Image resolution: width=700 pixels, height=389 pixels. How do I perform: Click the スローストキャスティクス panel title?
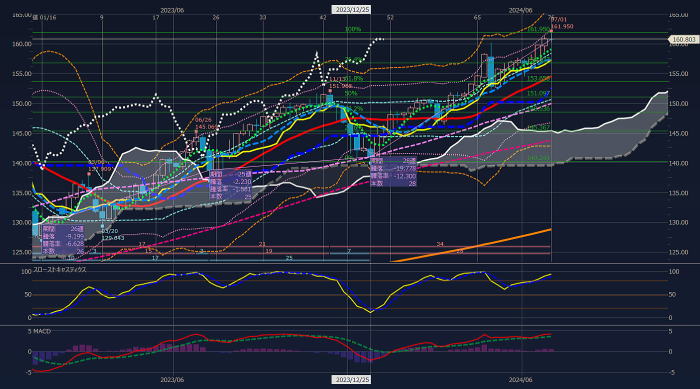[x=60, y=270]
